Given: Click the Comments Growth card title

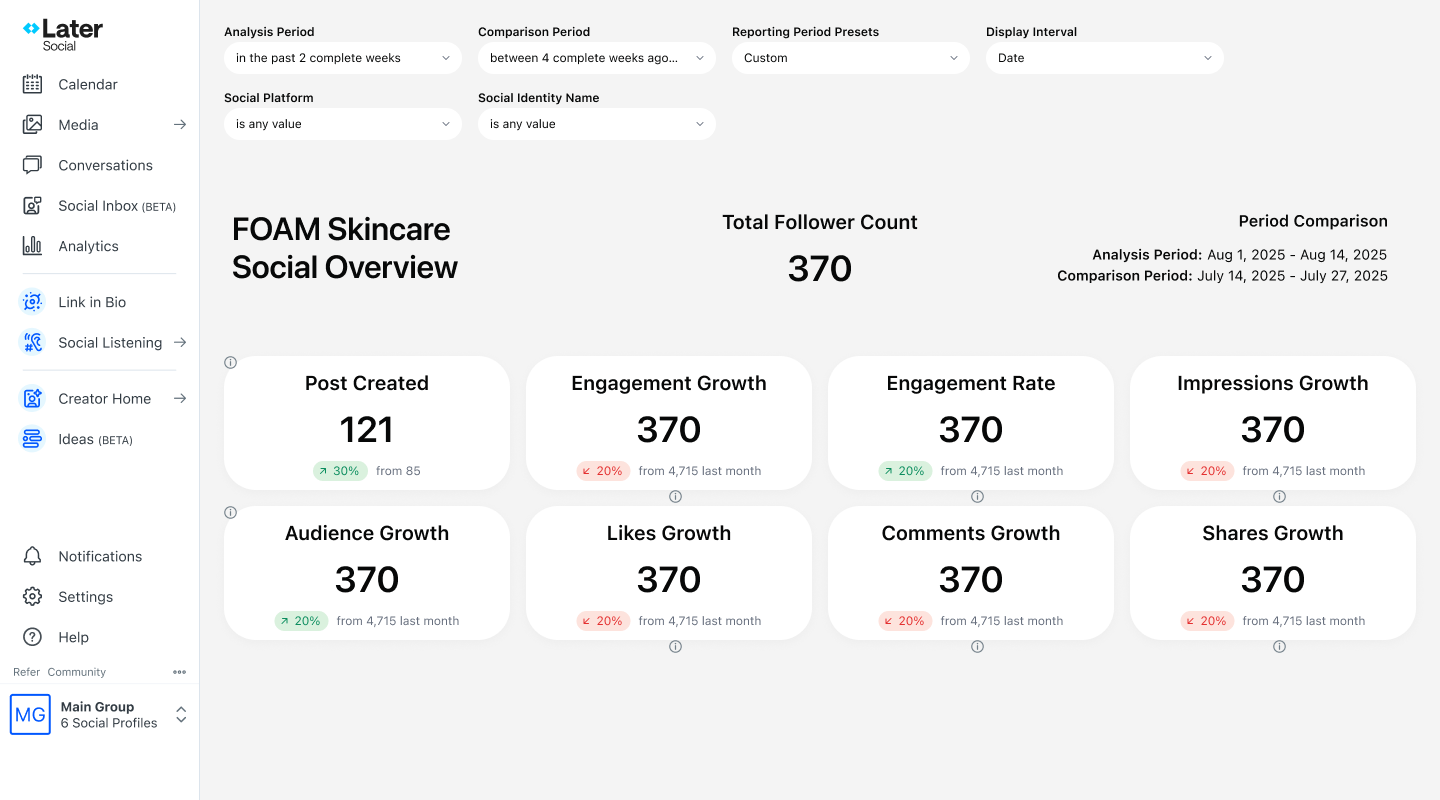Looking at the screenshot, I should click(x=971, y=533).
